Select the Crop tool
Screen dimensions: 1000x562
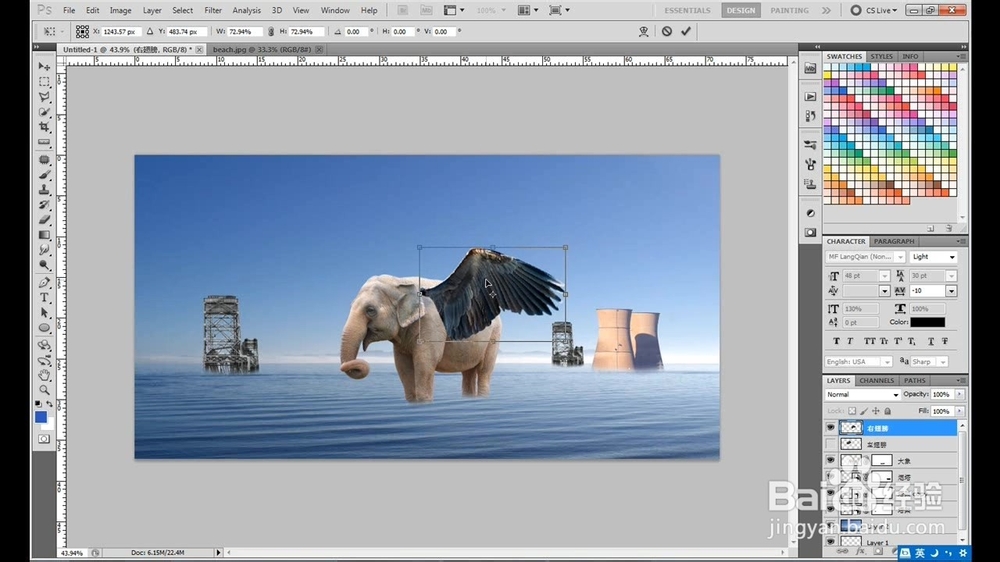44,128
